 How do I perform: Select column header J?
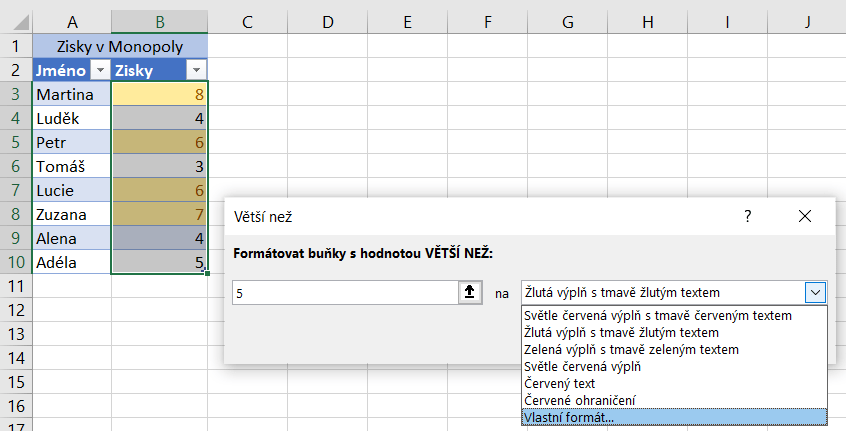[806, 21]
